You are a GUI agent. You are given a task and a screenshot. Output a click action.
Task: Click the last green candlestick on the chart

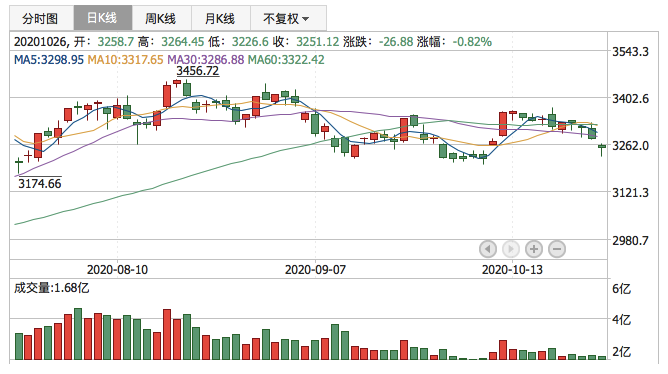(x=602, y=148)
